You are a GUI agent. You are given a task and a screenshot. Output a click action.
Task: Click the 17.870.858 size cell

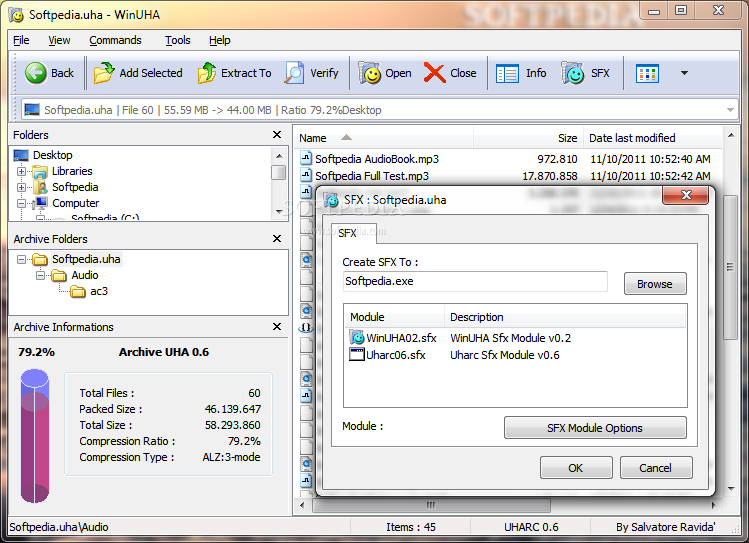(550, 176)
